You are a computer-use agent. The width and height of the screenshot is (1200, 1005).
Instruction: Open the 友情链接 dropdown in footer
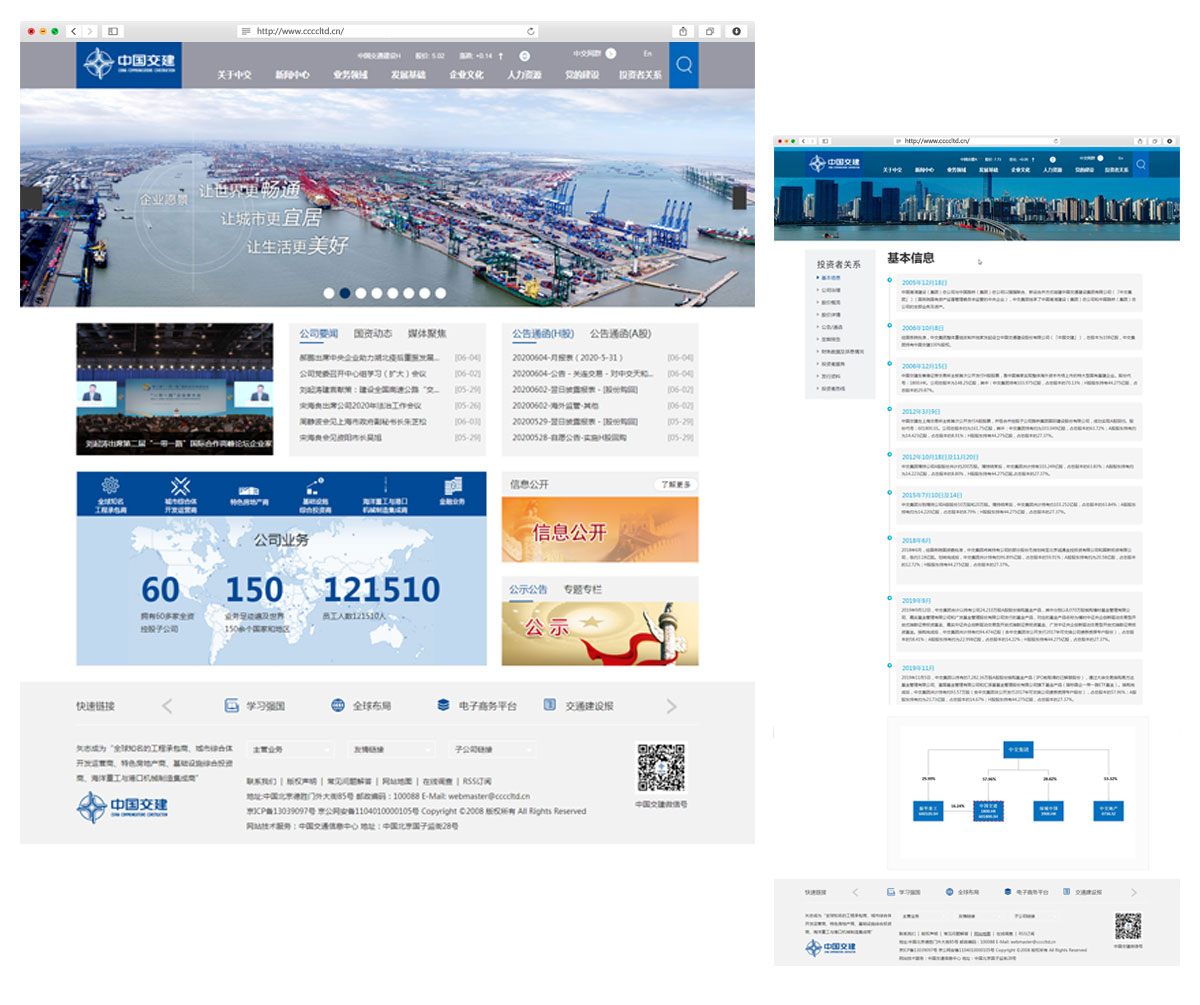click(x=390, y=749)
